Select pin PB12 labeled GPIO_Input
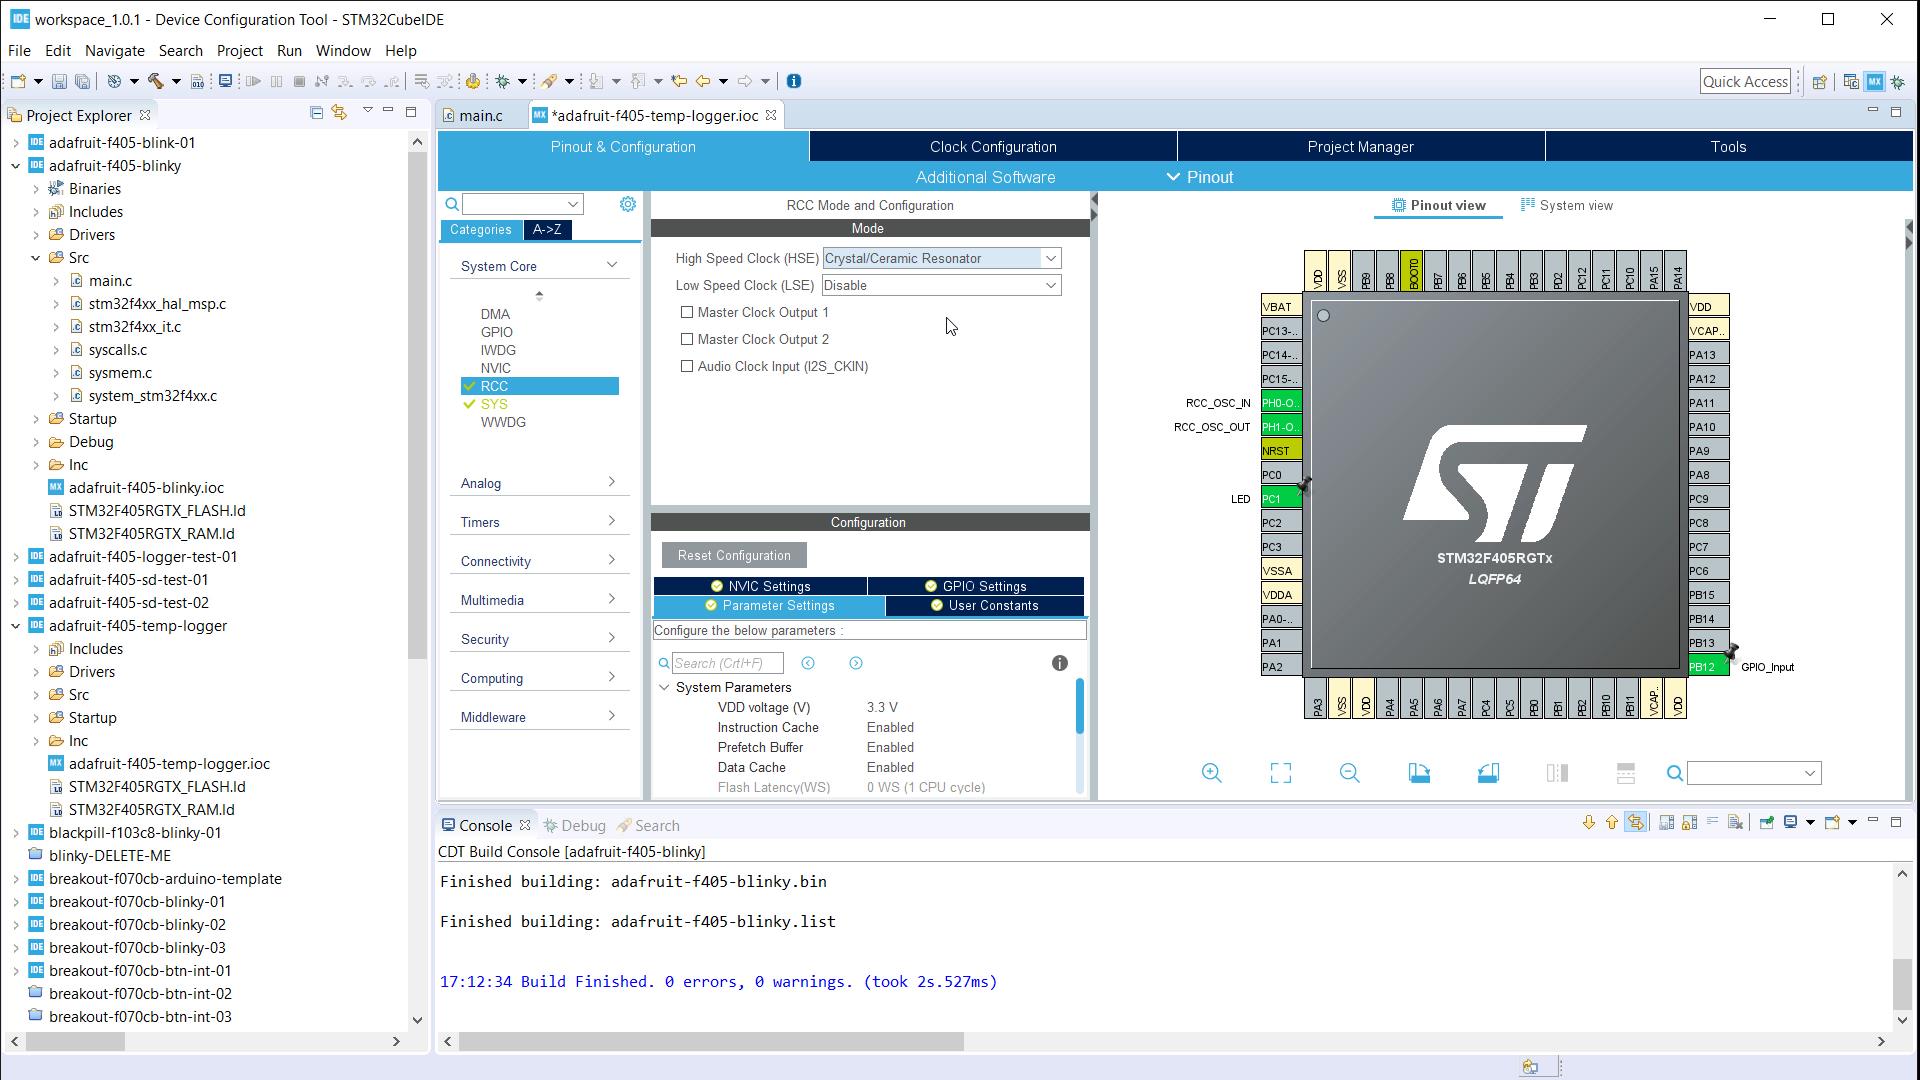Screen dimensions: 1920x1080 [x=1706, y=665]
